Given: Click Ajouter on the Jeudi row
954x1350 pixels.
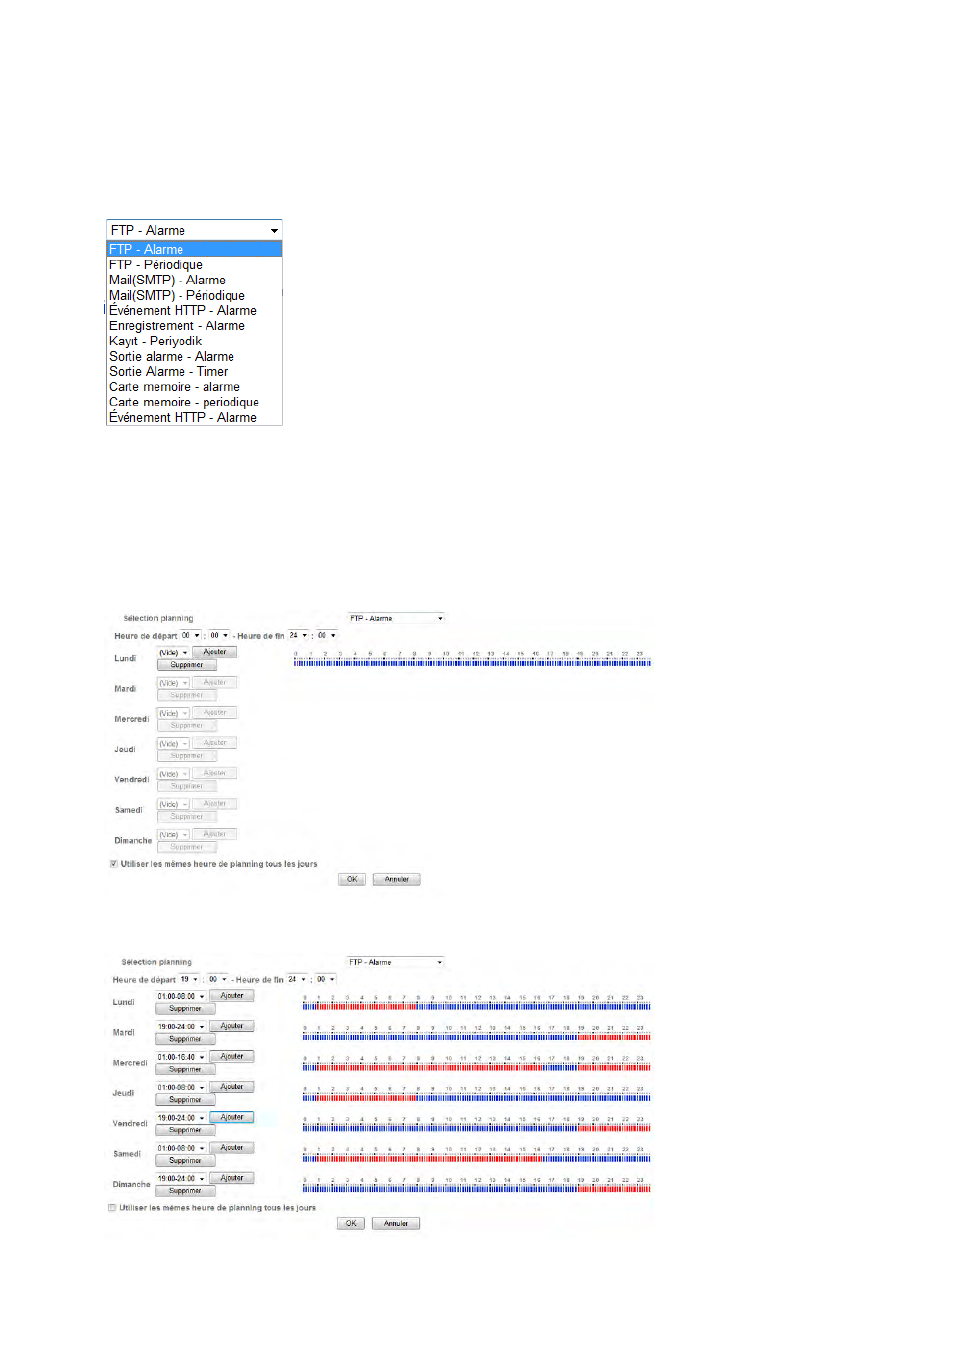Looking at the screenshot, I should [232, 1087].
